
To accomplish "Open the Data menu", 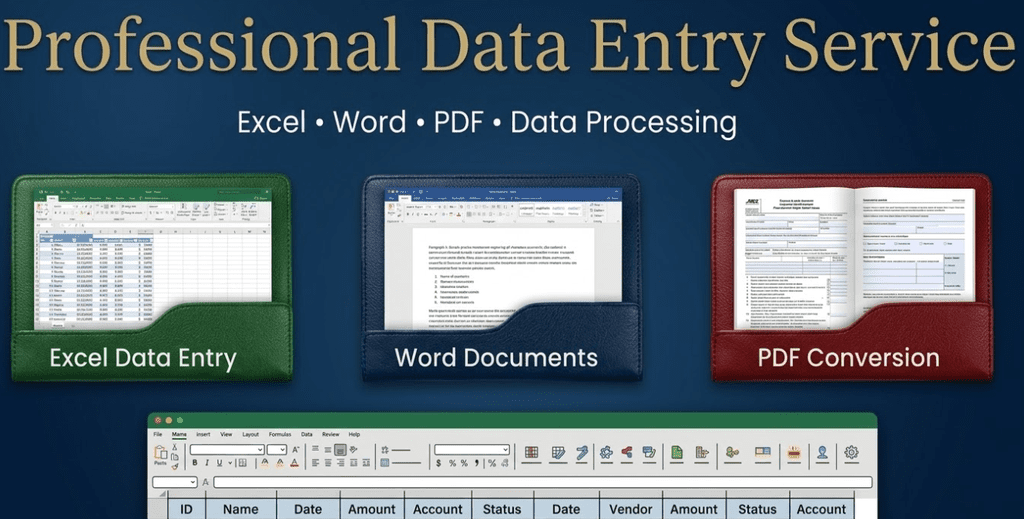I will tap(307, 435).
